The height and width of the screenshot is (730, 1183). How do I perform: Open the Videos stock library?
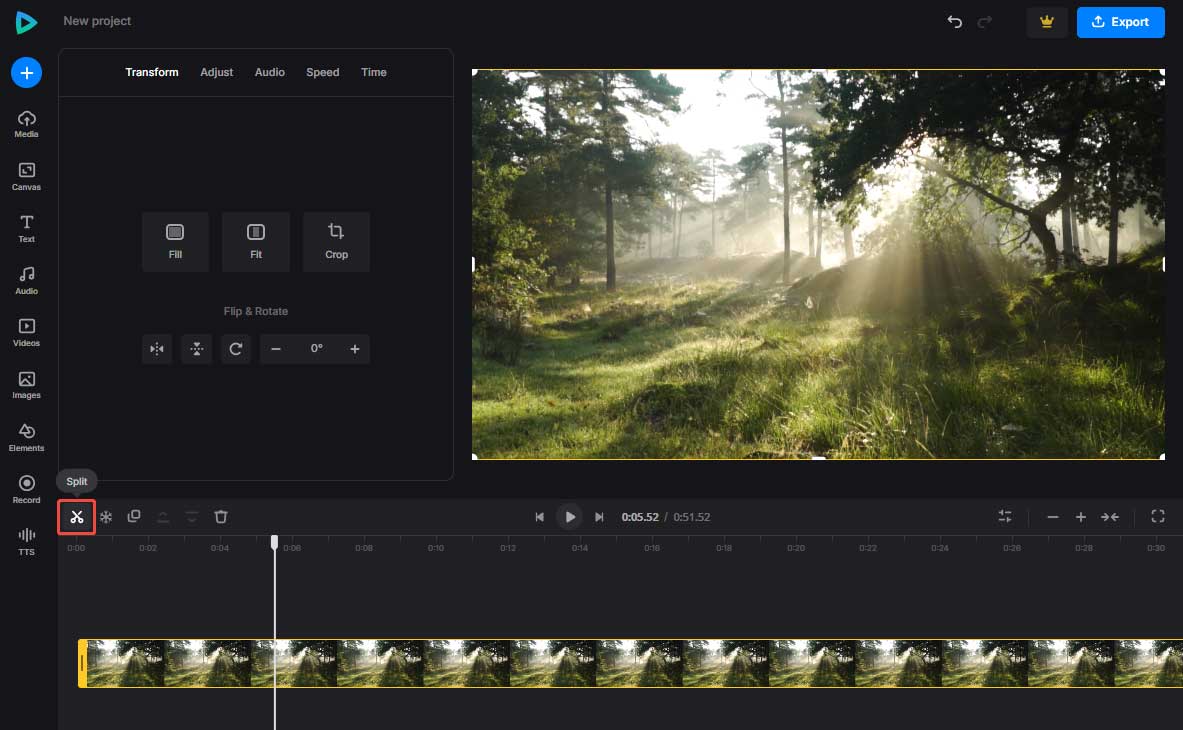26,333
